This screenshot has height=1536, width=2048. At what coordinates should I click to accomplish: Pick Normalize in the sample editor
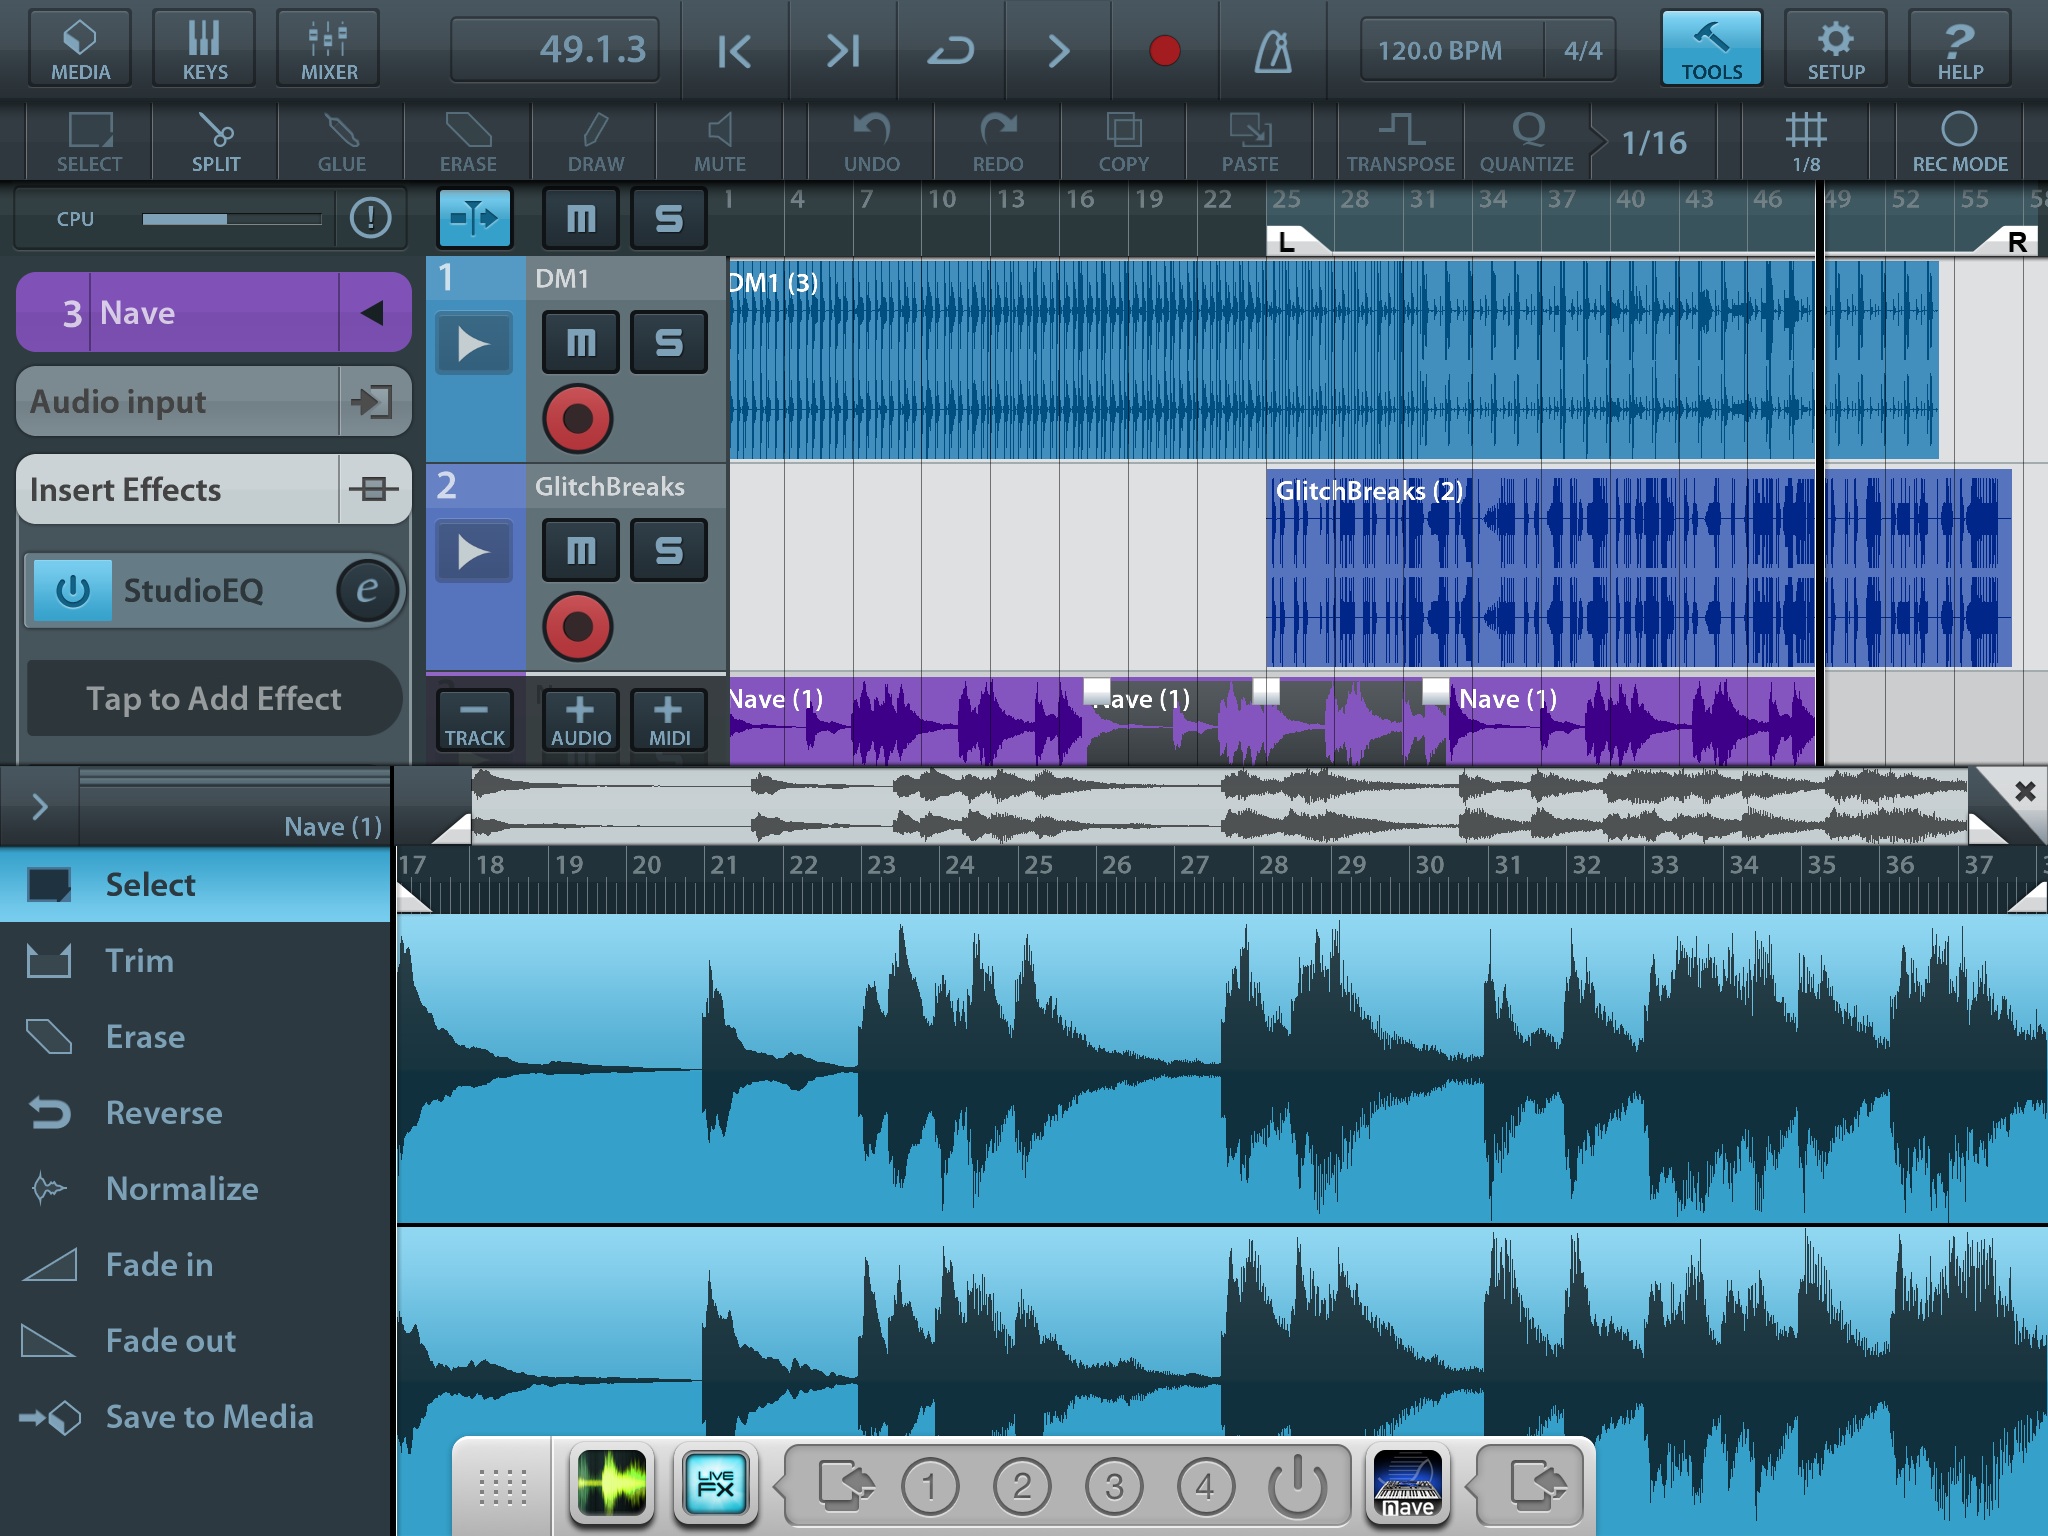(x=195, y=1189)
